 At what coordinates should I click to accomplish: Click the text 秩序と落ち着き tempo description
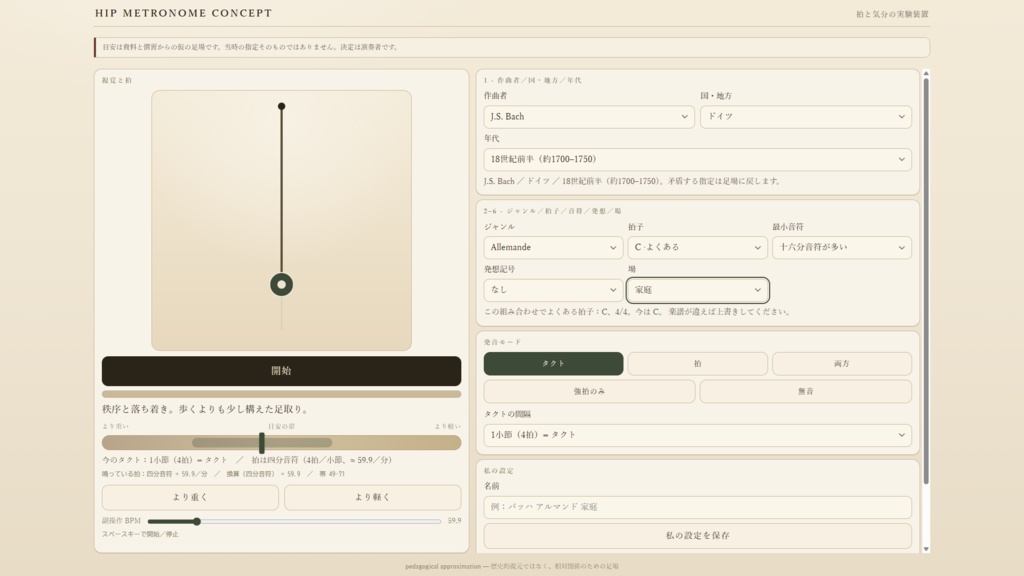click(x=205, y=409)
